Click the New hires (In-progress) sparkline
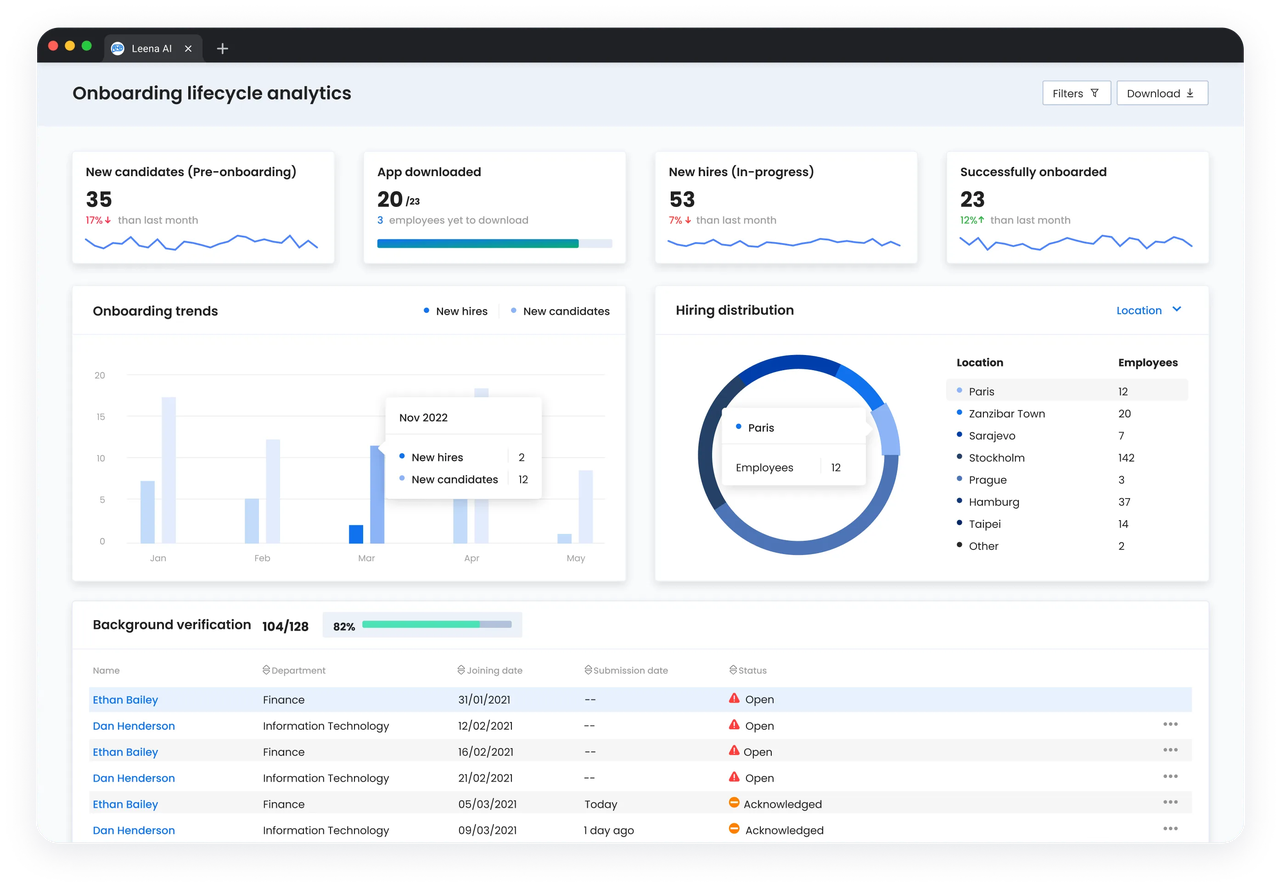The image size is (1280, 888). (x=784, y=242)
